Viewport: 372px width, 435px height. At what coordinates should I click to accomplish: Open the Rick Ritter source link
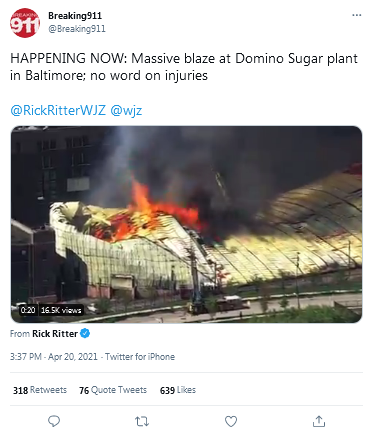click(x=55, y=334)
